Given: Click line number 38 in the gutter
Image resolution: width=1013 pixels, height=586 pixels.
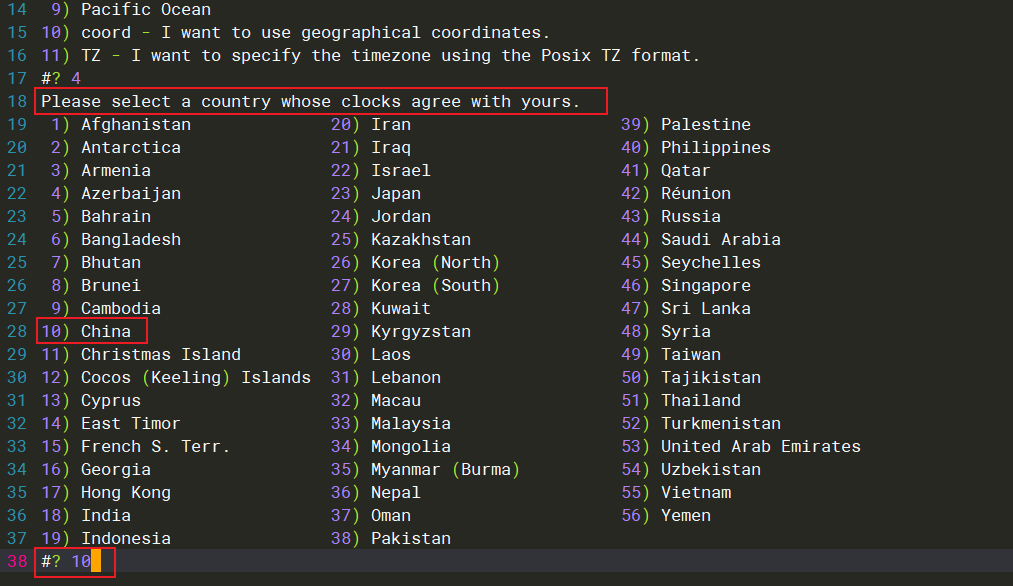Looking at the screenshot, I should (16, 562).
